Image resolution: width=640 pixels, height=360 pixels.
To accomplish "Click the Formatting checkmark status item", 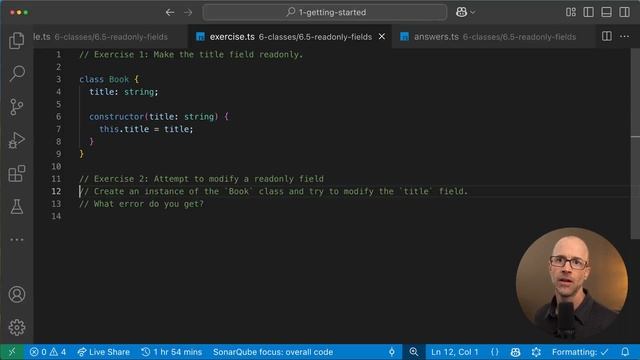I will 580,352.
